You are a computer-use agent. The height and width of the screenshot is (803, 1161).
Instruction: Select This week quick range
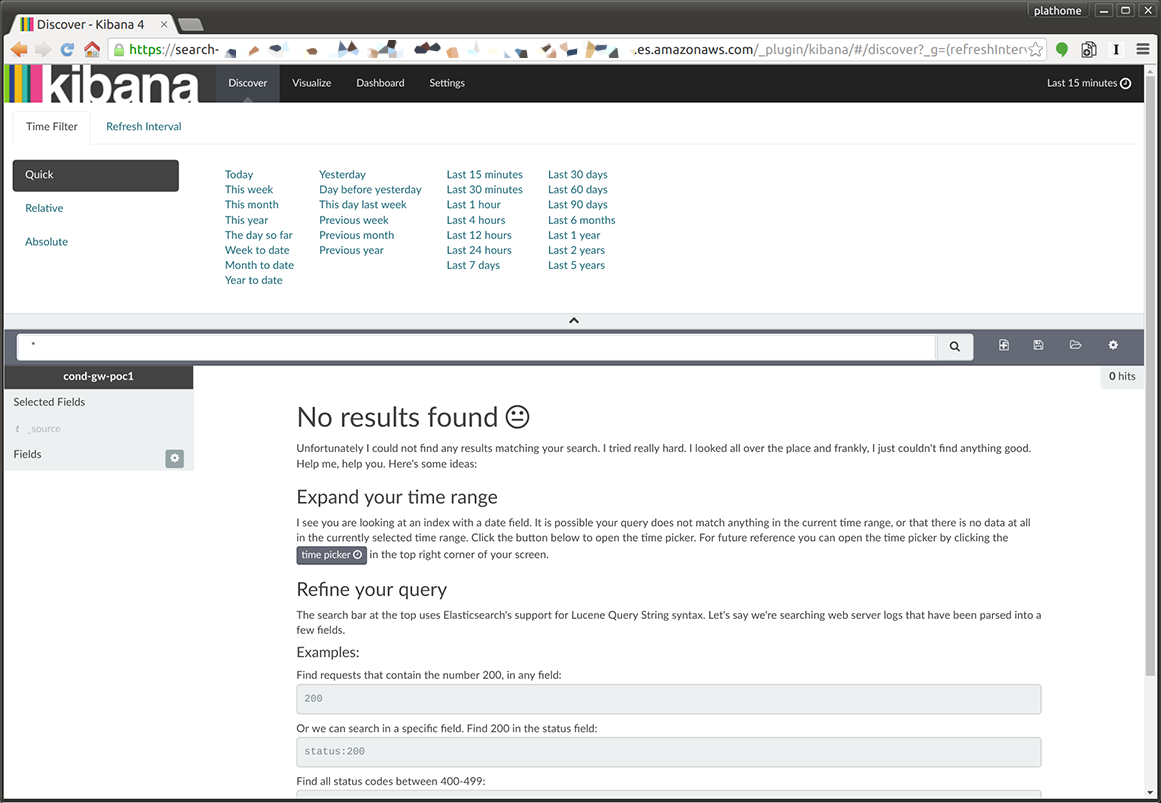tap(249, 190)
